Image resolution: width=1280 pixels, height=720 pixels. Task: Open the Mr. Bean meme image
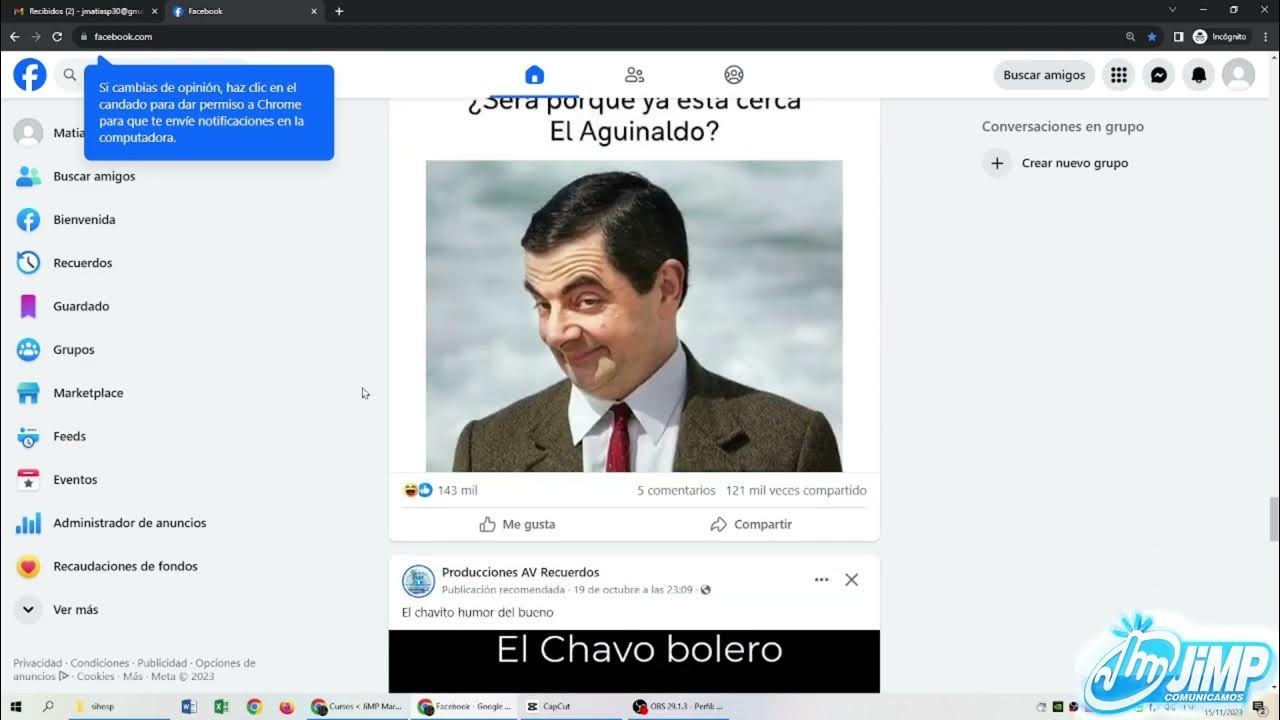(634, 316)
